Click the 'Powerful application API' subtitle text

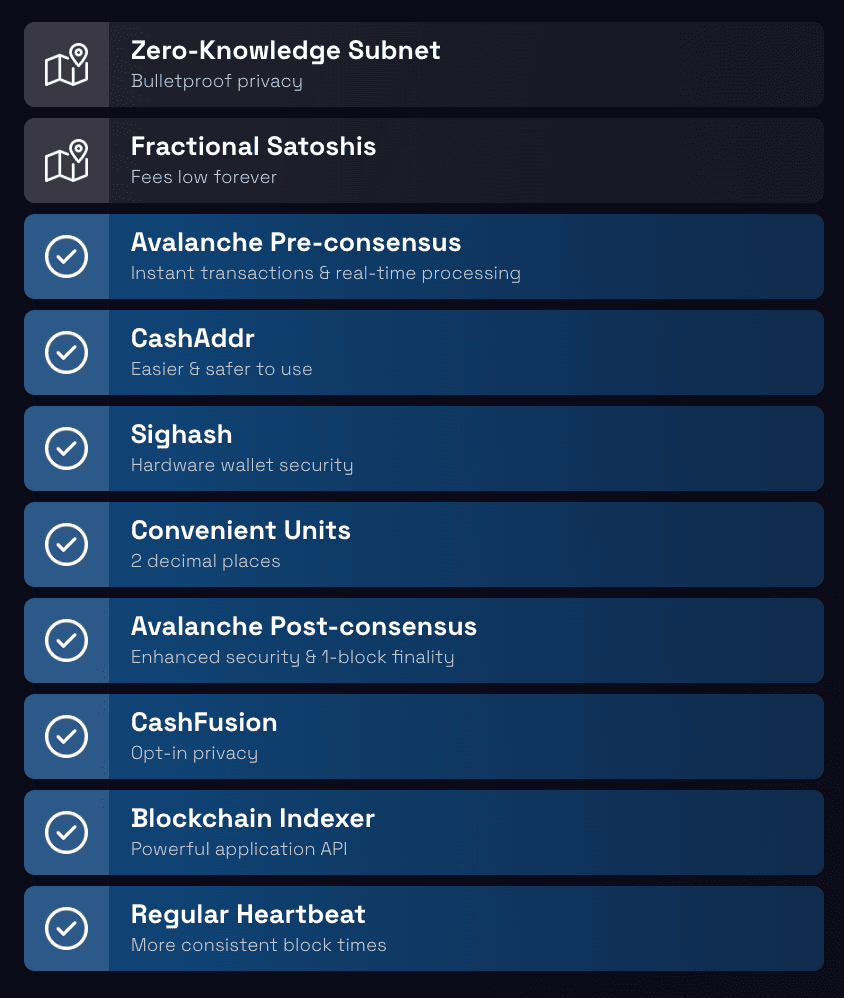click(239, 849)
